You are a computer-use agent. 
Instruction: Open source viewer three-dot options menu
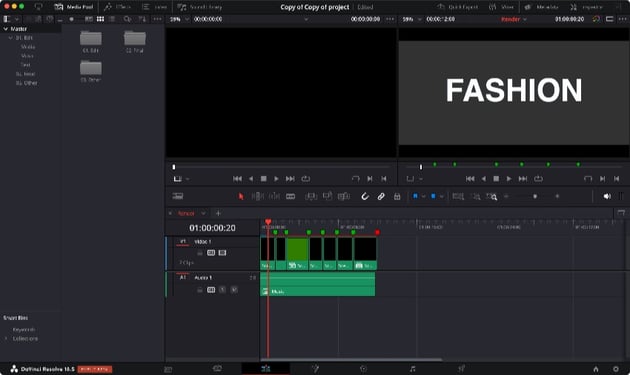pyautogui.click(x=390, y=19)
